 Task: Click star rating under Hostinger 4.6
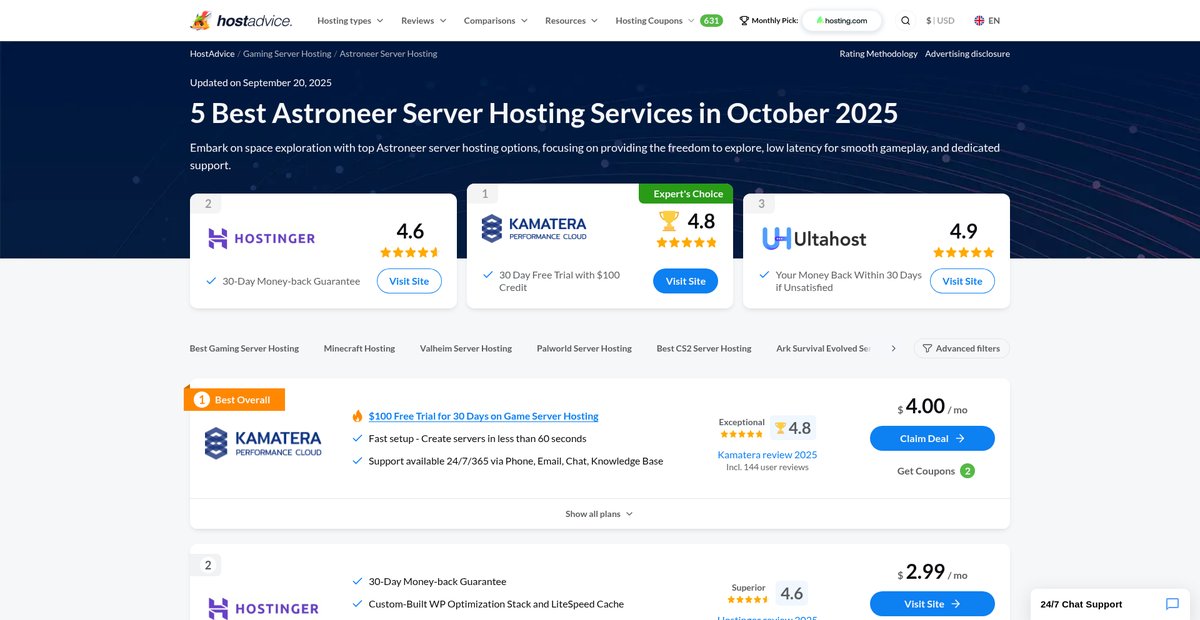pos(410,252)
